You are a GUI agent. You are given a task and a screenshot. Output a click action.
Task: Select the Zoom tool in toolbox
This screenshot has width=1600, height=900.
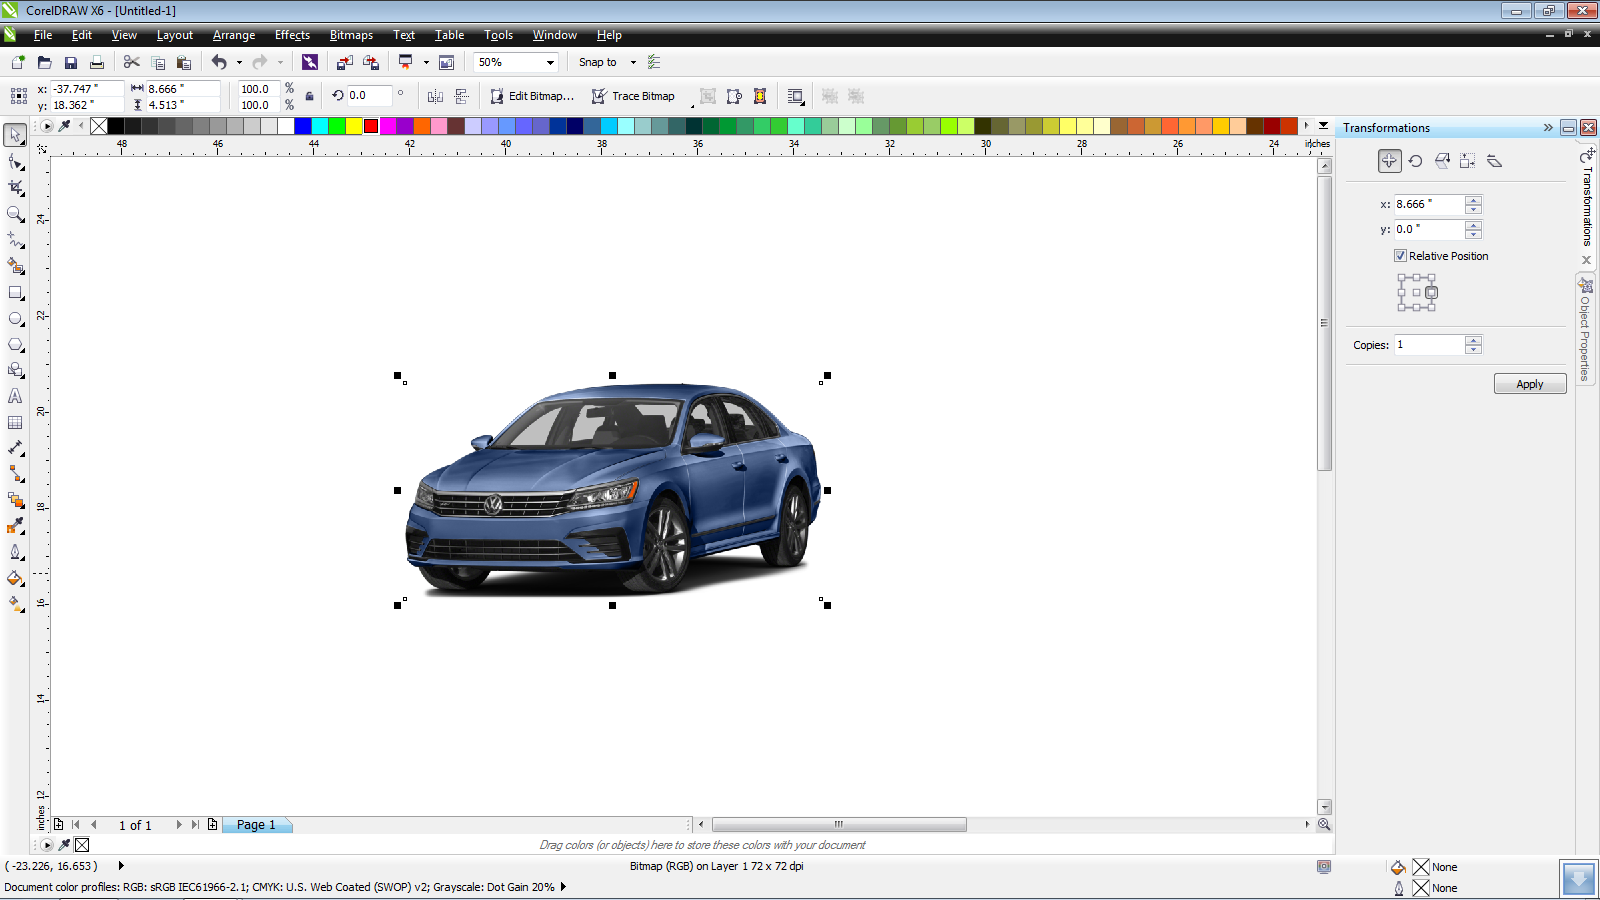pos(15,213)
